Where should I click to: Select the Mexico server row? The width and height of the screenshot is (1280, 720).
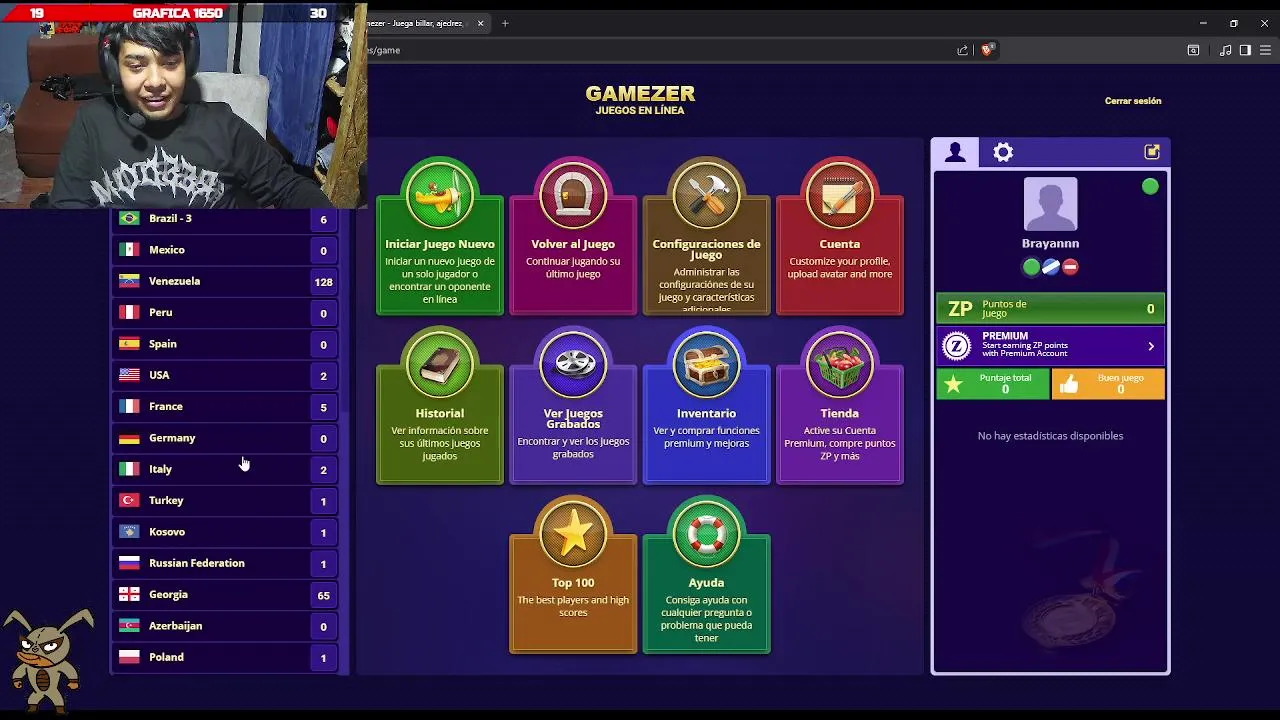coord(225,250)
